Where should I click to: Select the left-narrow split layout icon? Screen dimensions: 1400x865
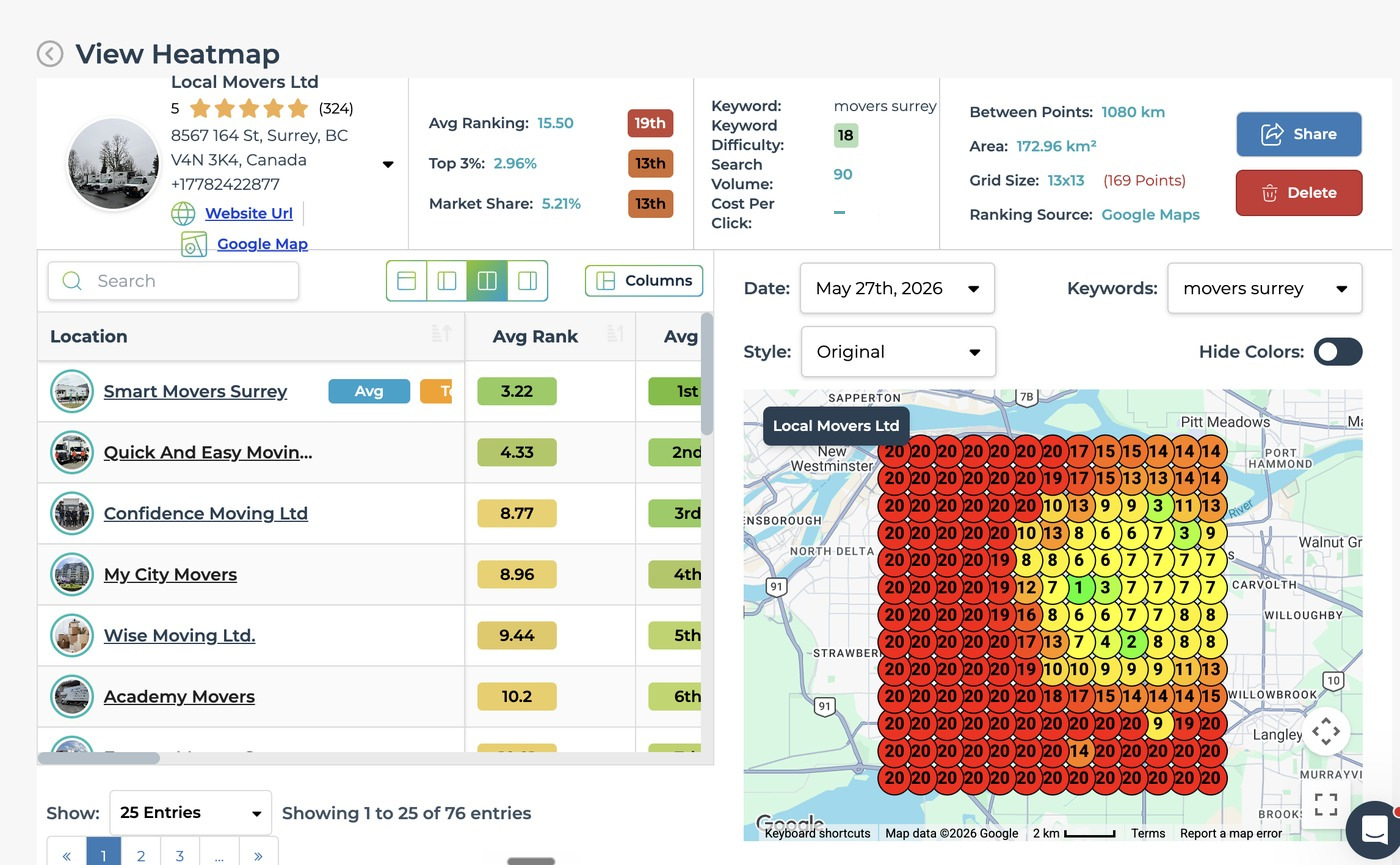[x=447, y=281]
